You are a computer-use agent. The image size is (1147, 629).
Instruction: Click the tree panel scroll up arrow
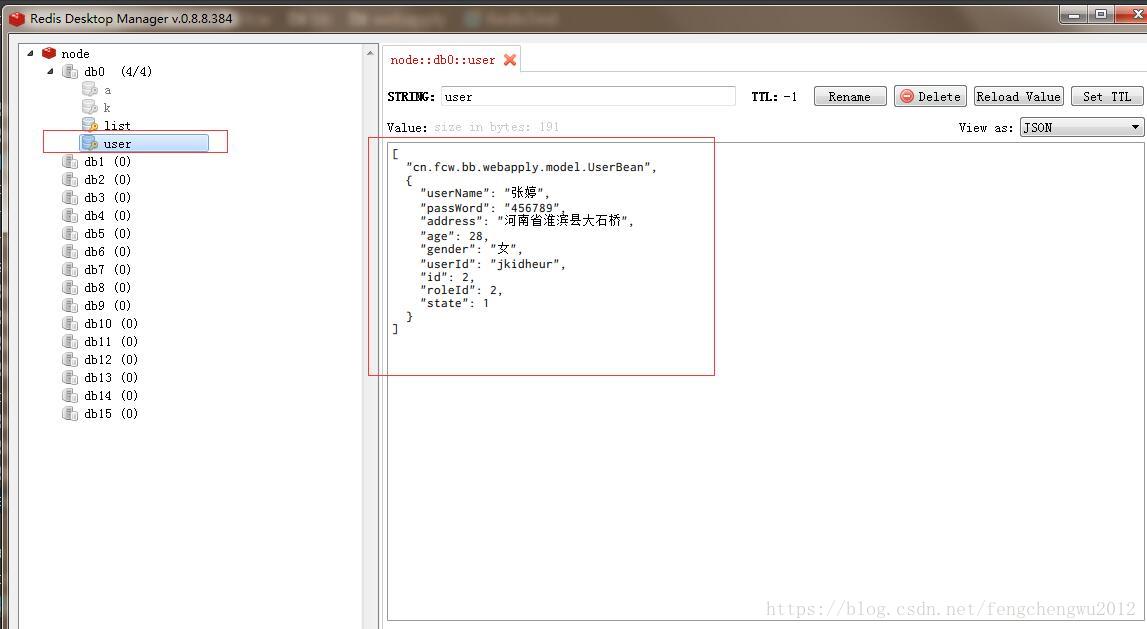click(x=370, y=53)
